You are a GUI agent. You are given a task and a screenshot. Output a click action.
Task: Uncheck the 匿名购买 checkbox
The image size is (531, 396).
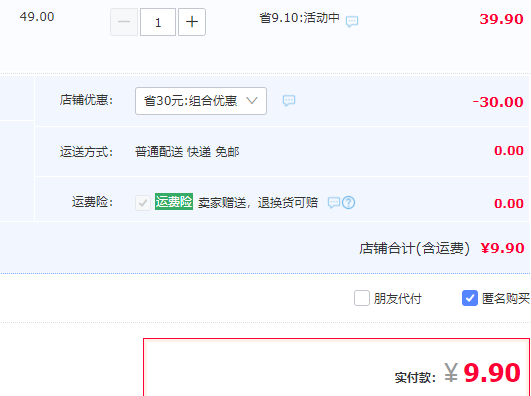(470, 298)
